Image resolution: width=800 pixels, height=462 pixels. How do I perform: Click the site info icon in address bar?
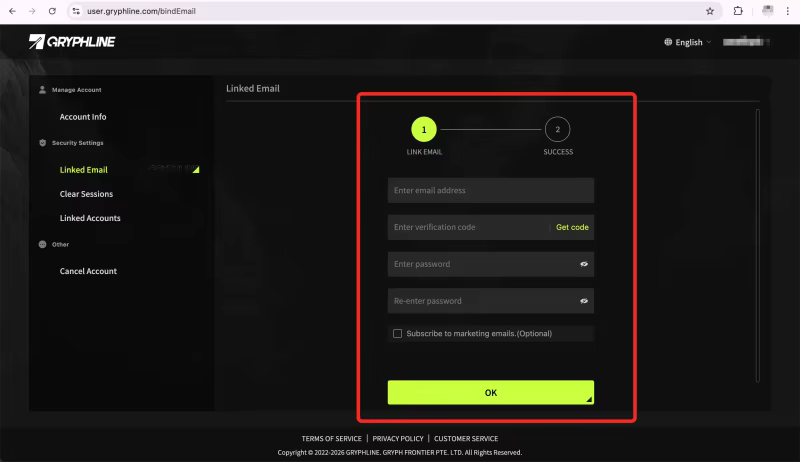[75, 11]
